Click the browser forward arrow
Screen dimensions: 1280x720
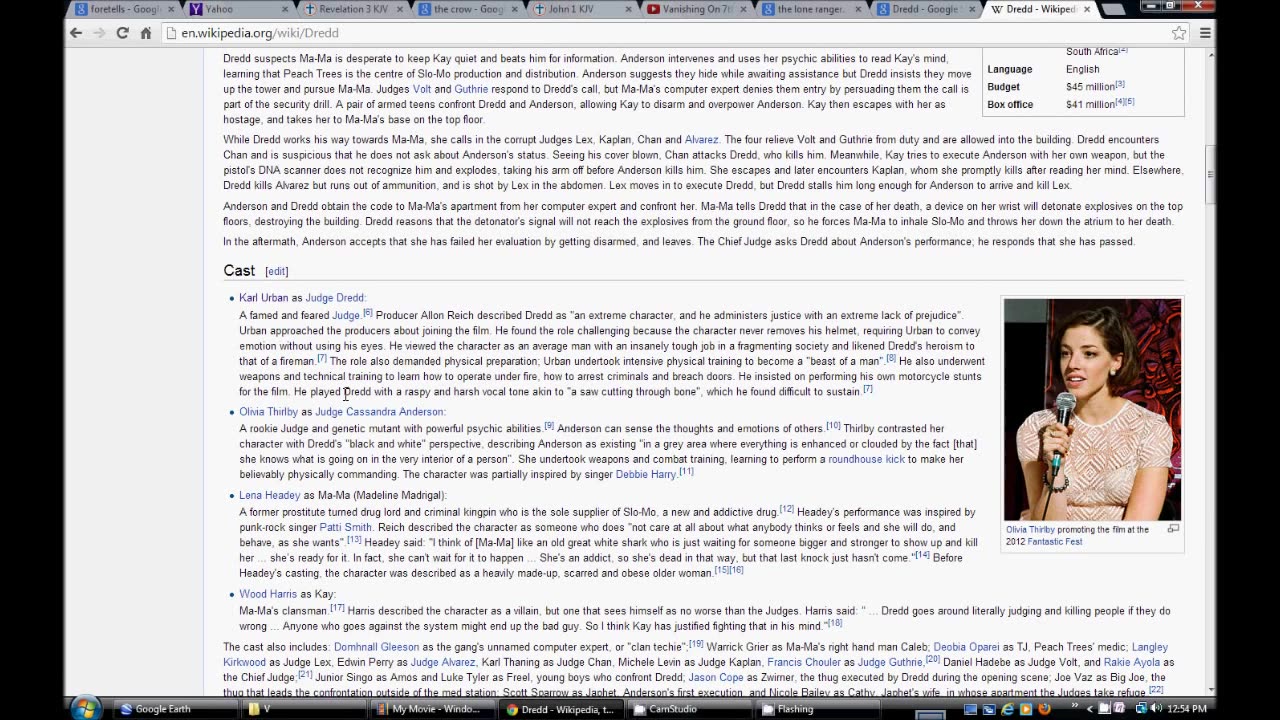tap(99, 33)
